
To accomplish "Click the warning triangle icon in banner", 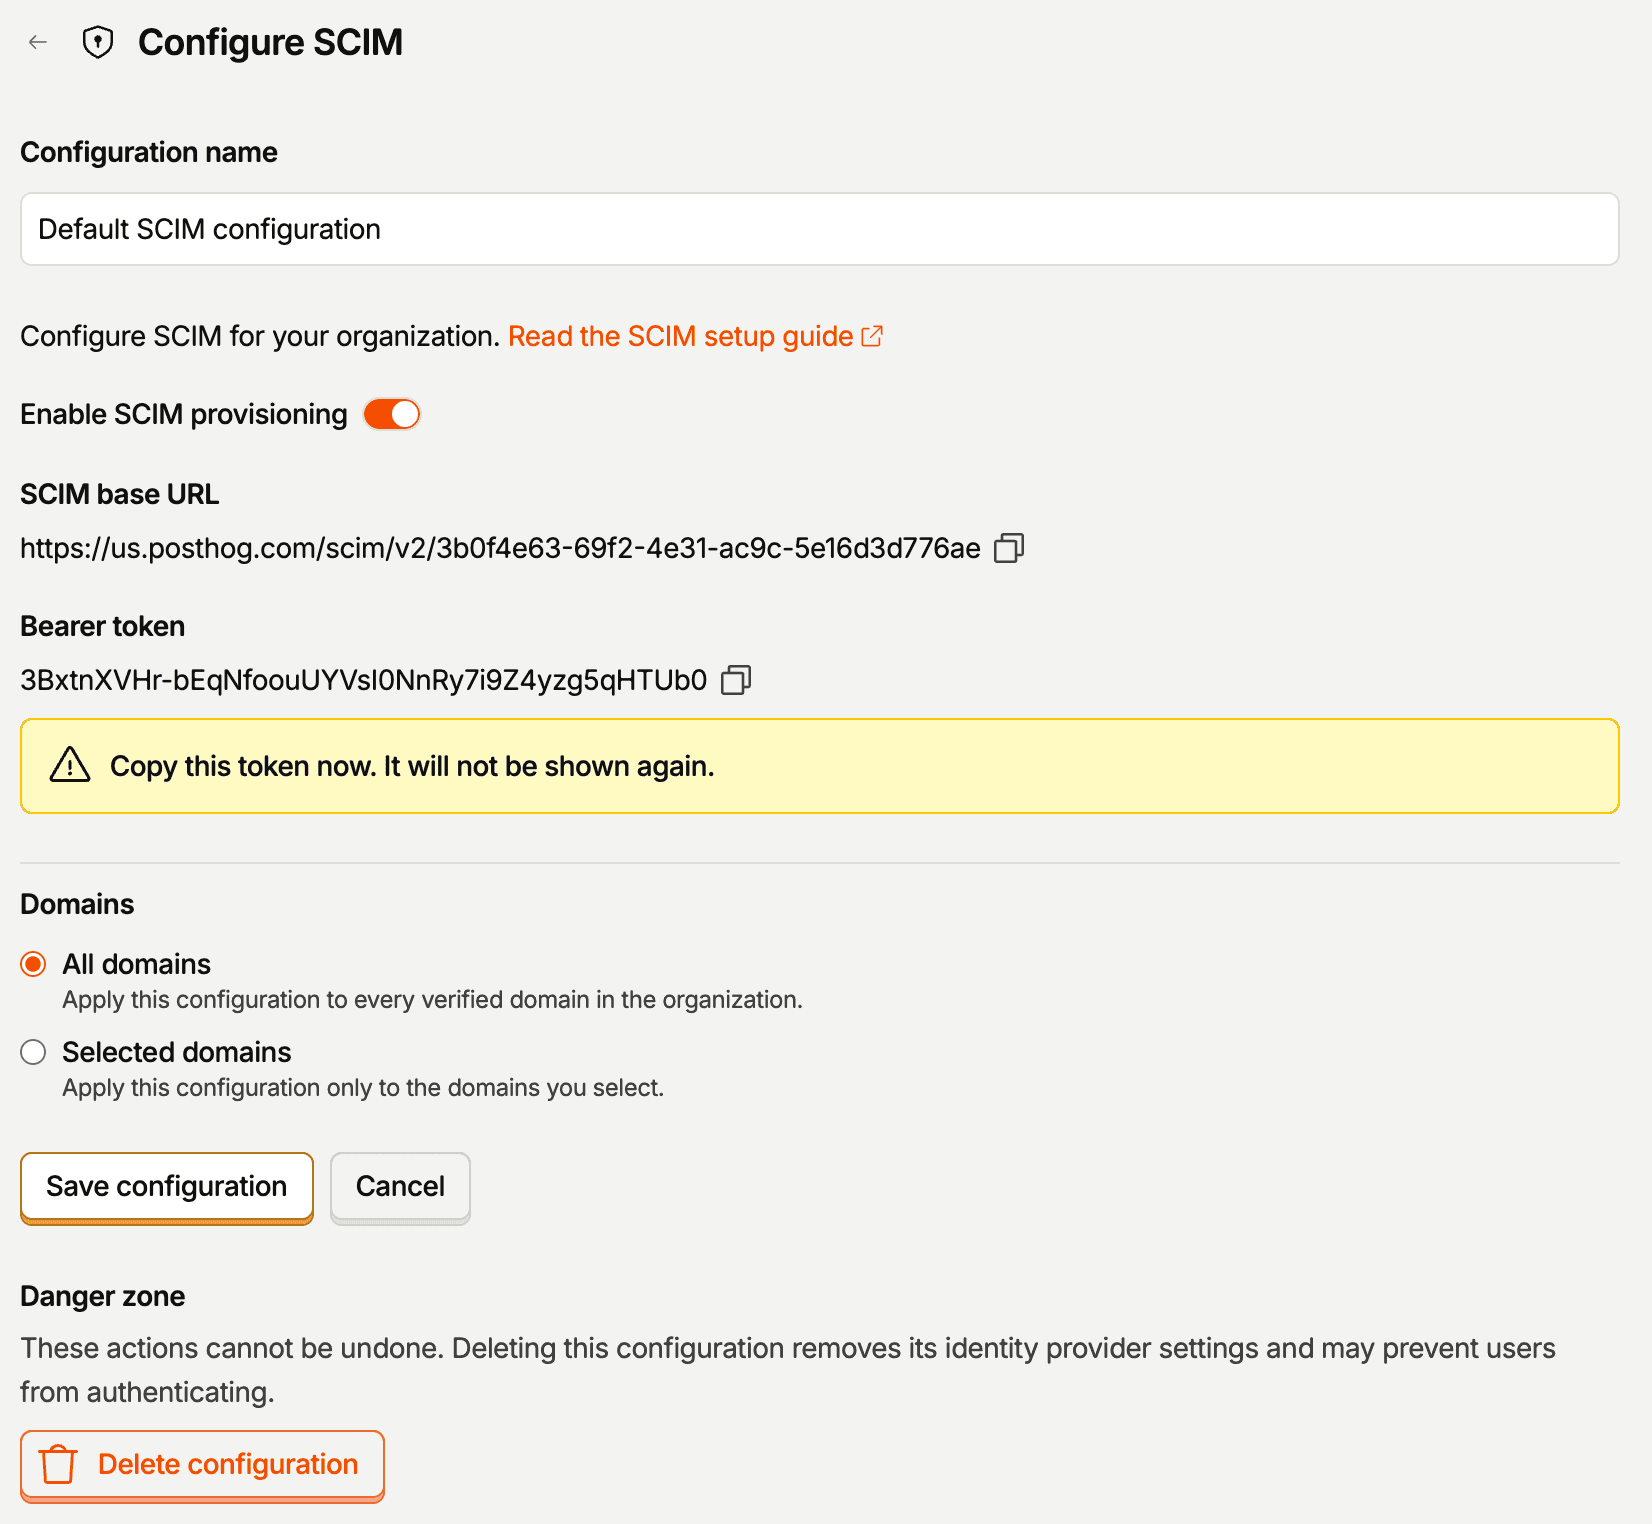I will [x=70, y=765].
